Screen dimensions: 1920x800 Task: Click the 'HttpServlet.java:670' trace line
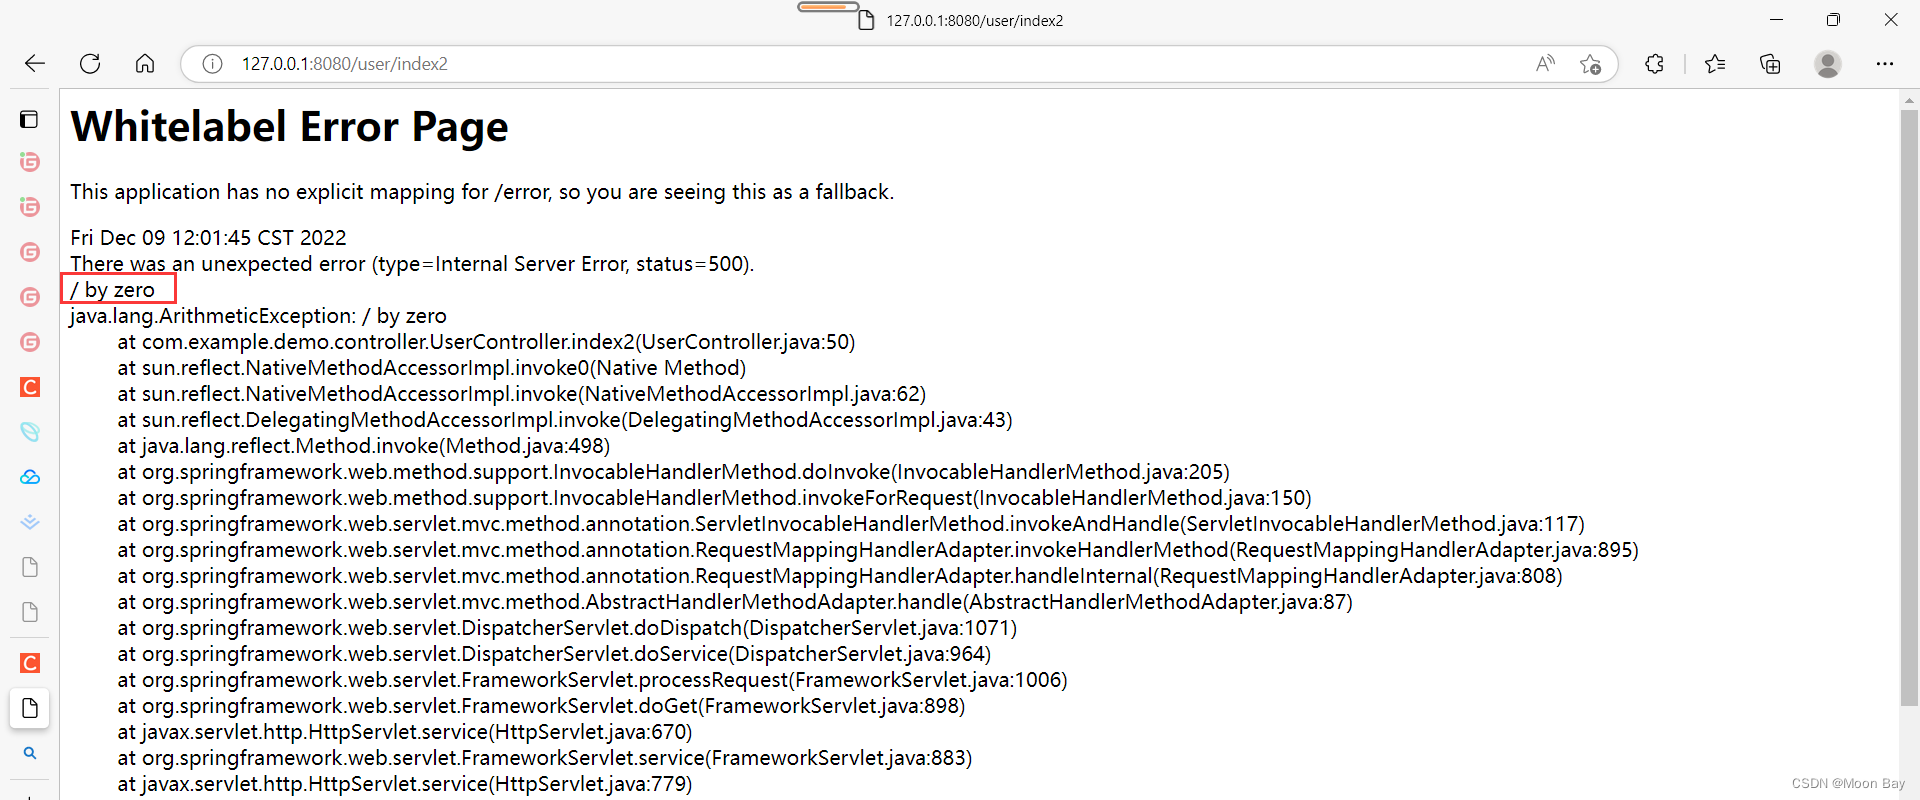pyautogui.click(x=405, y=732)
